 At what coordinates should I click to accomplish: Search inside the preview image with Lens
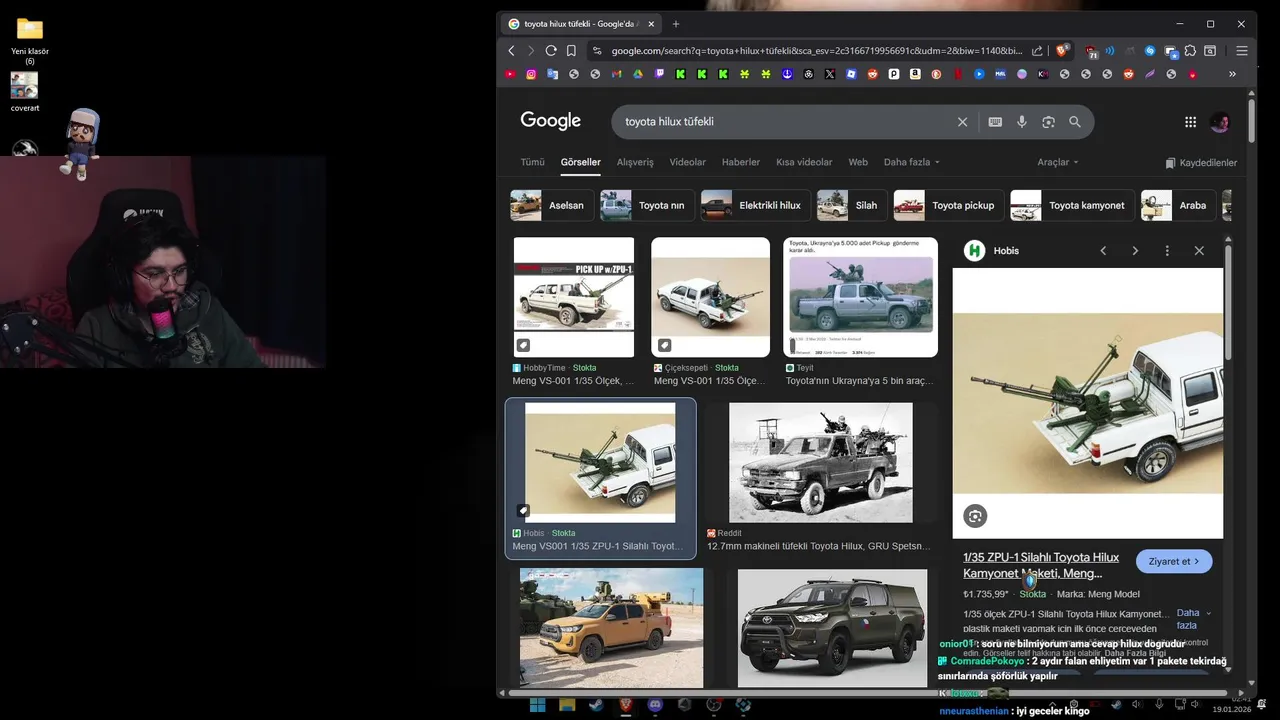point(975,516)
